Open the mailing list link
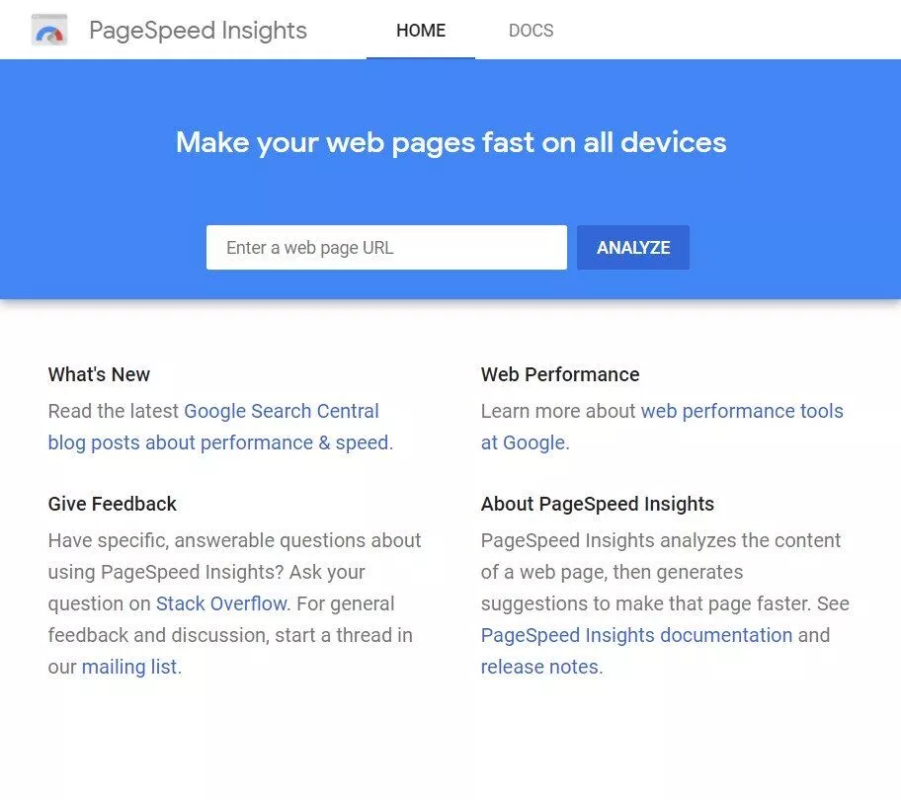The width and height of the screenshot is (901, 800). pos(129,667)
